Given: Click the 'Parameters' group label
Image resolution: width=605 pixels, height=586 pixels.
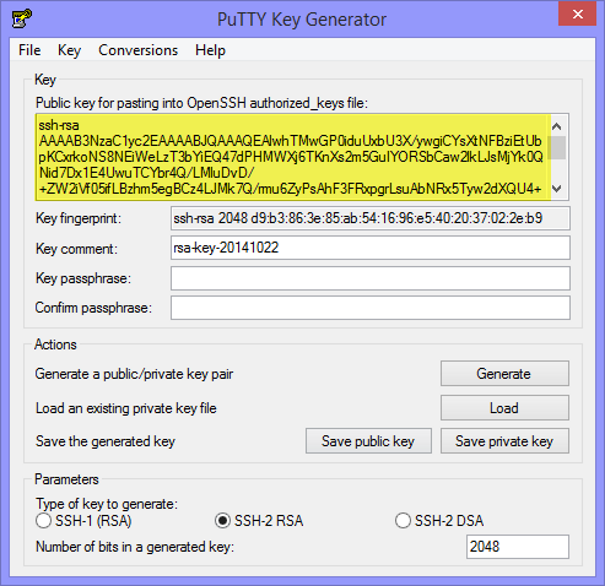Looking at the screenshot, I should click(66, 479).
